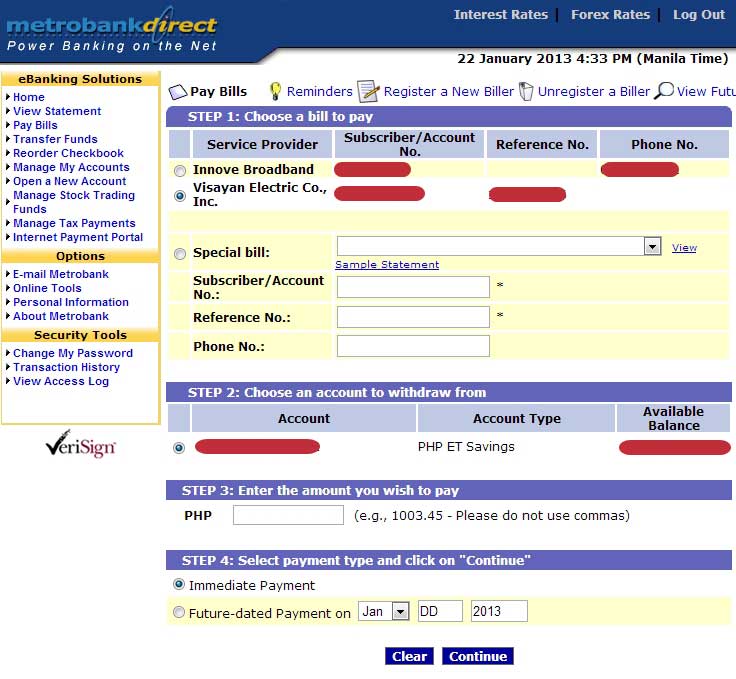
Task: Click the metrobankdirect logo
Action: coord(111,30)
